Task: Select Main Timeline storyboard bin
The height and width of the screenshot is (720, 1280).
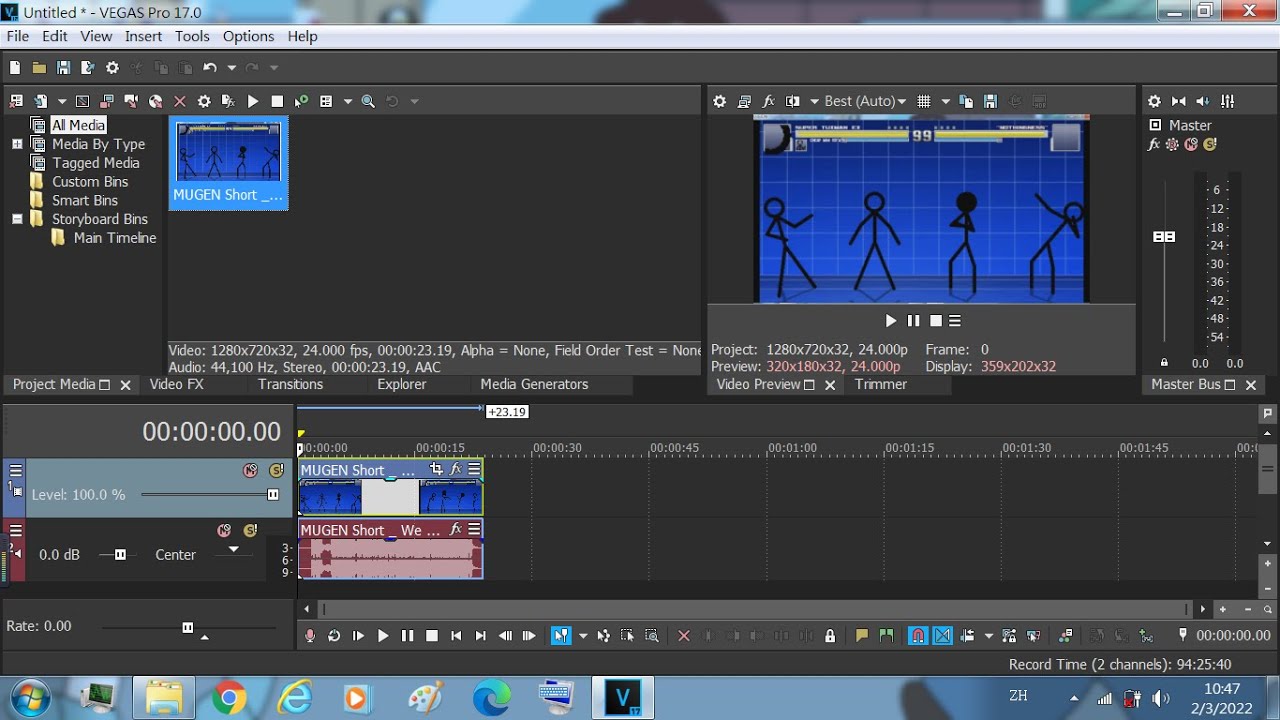Action: click(x=115, y=238)
